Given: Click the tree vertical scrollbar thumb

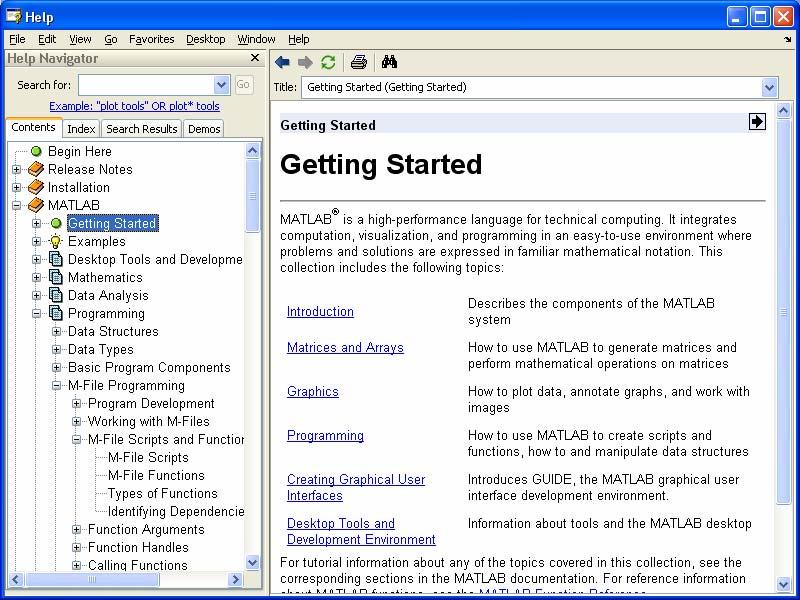Looking at the screenshot, I should pyautogui.click(x=253, y=196).
